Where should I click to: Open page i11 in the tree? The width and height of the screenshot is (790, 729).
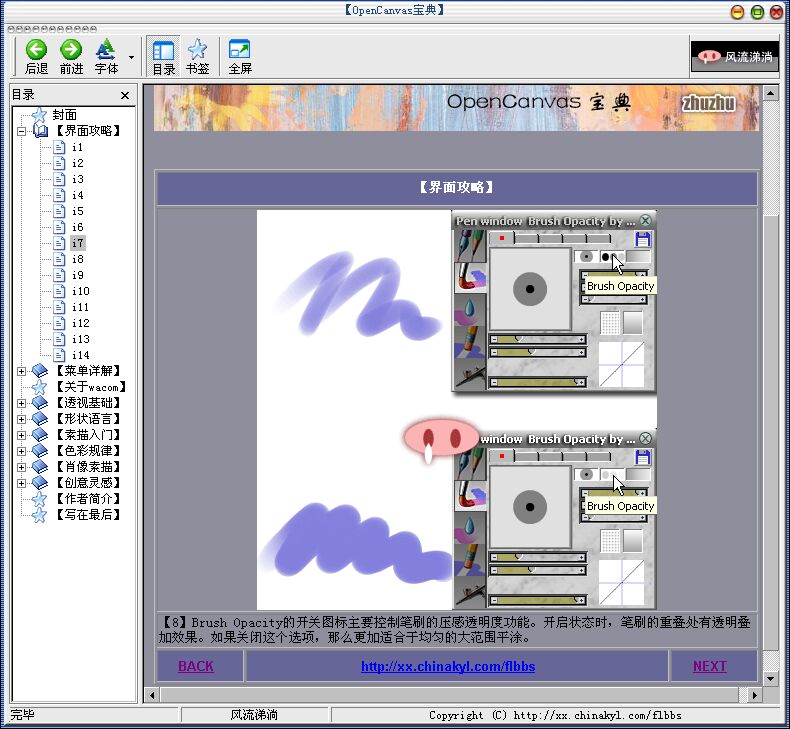pos(80,307)
